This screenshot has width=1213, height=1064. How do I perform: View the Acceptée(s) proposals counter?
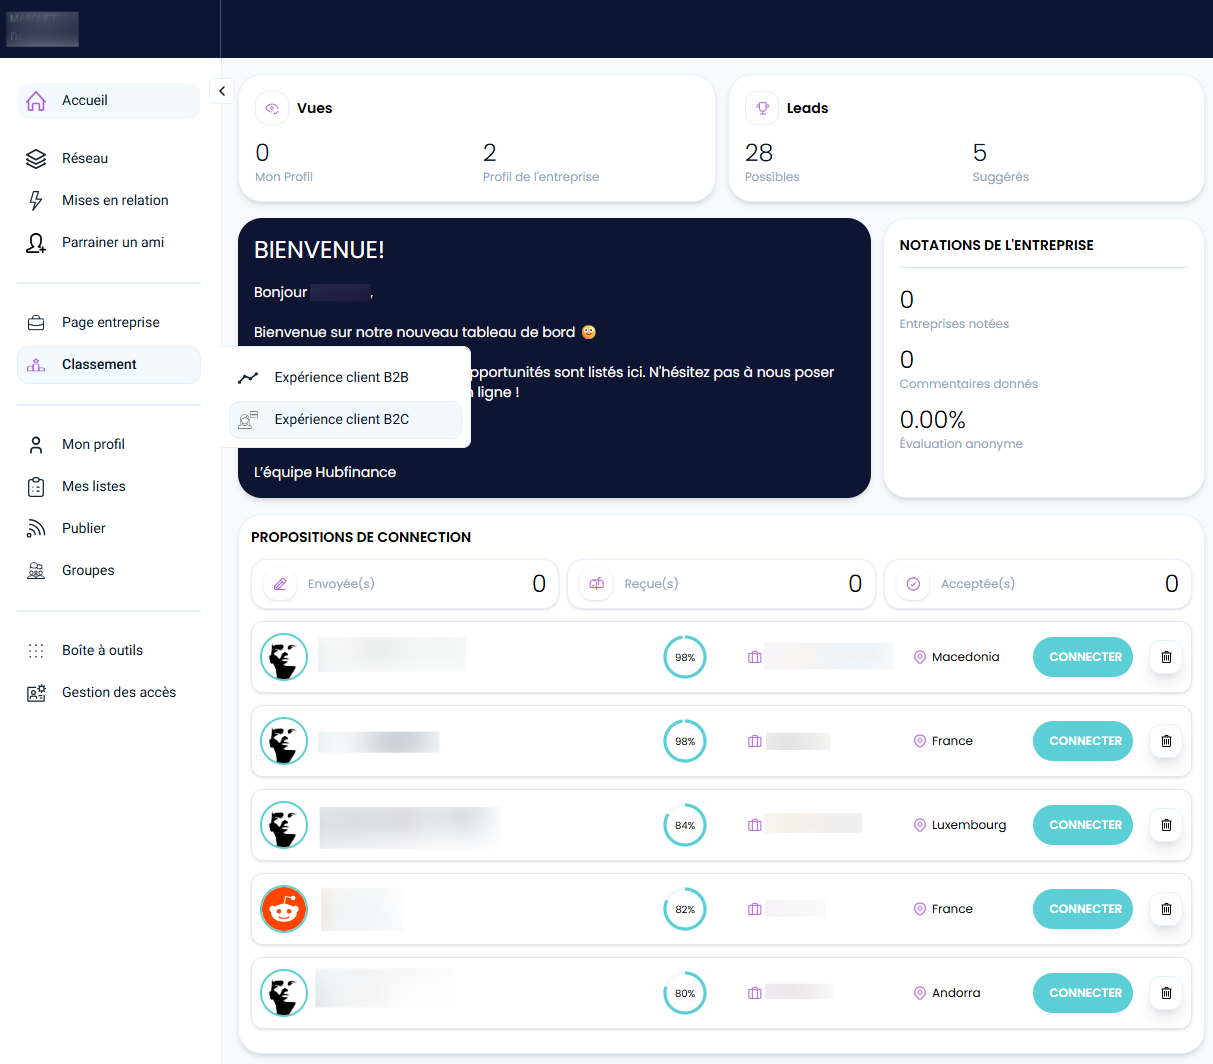coord(1040,584)
